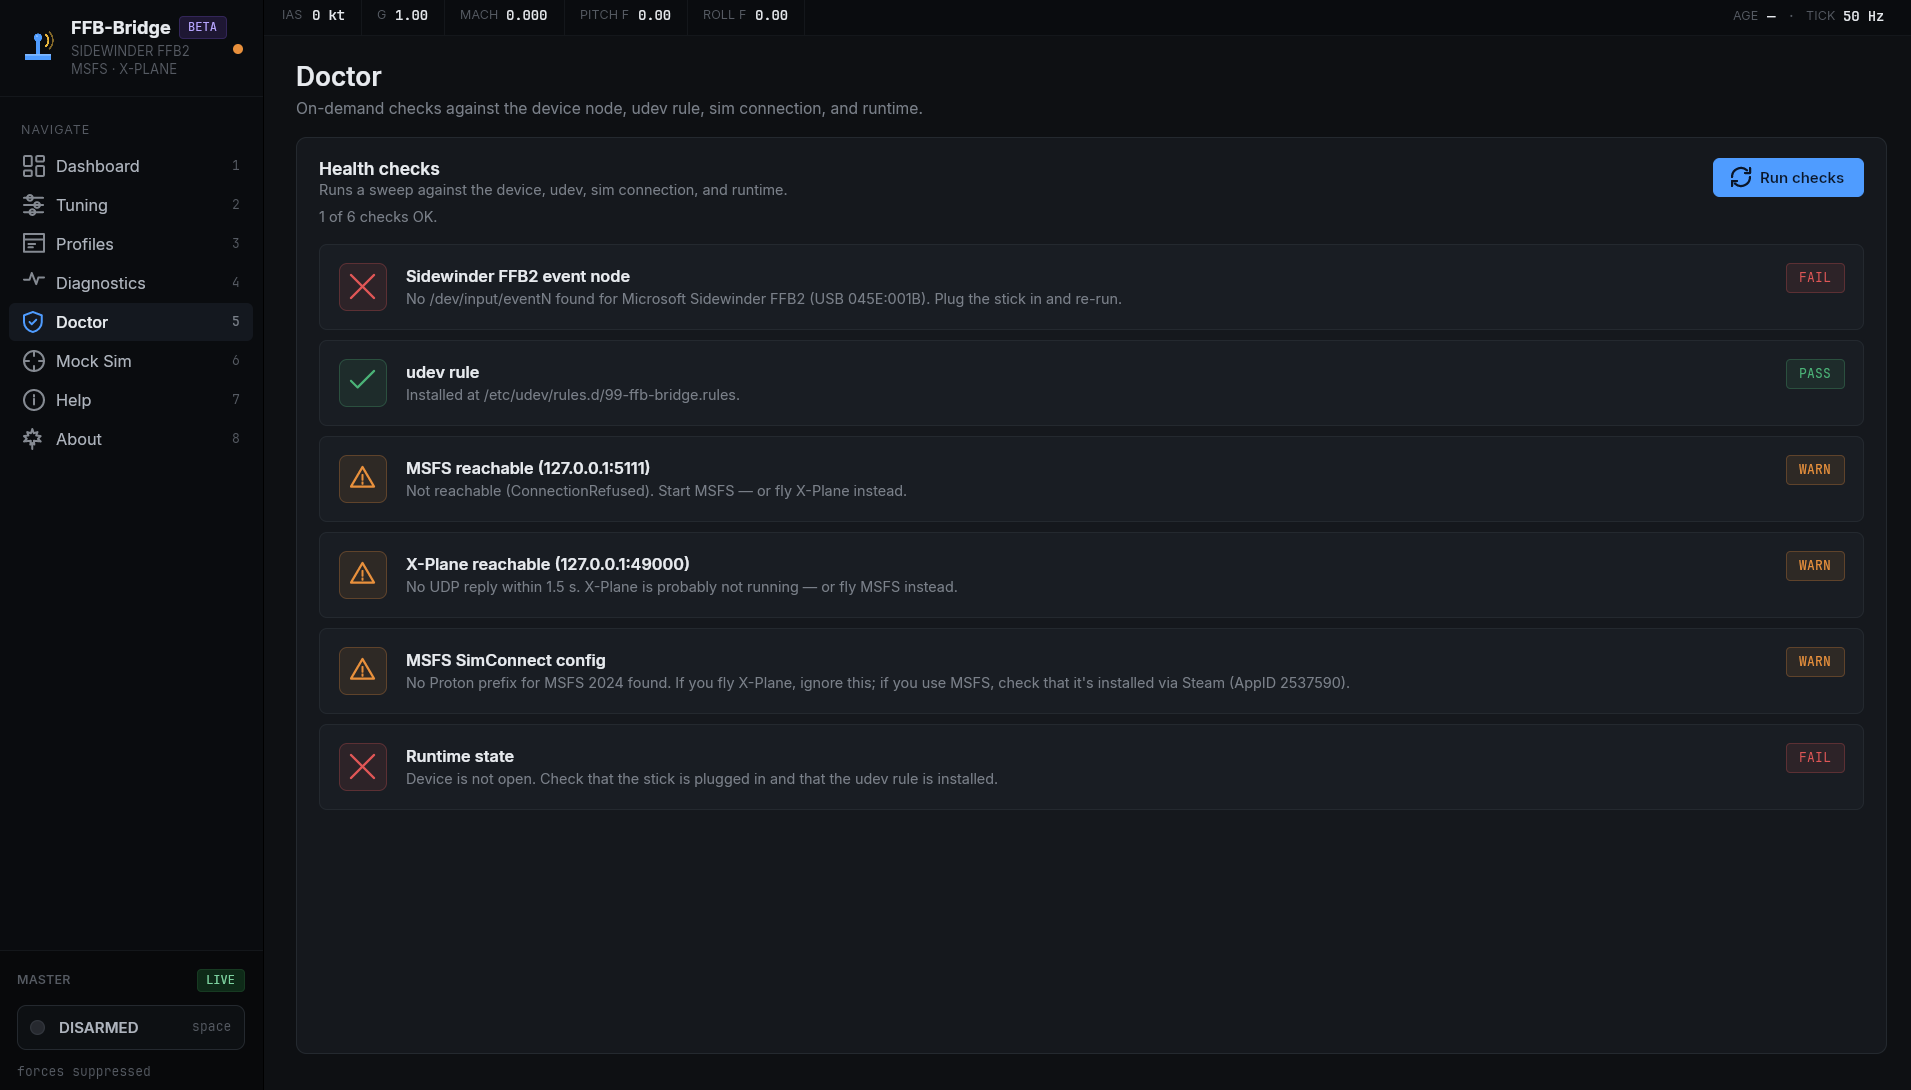Click the Diagnostics pulse icon
The width and height of the screenshot is (1911, 1090).
[34, 281]
